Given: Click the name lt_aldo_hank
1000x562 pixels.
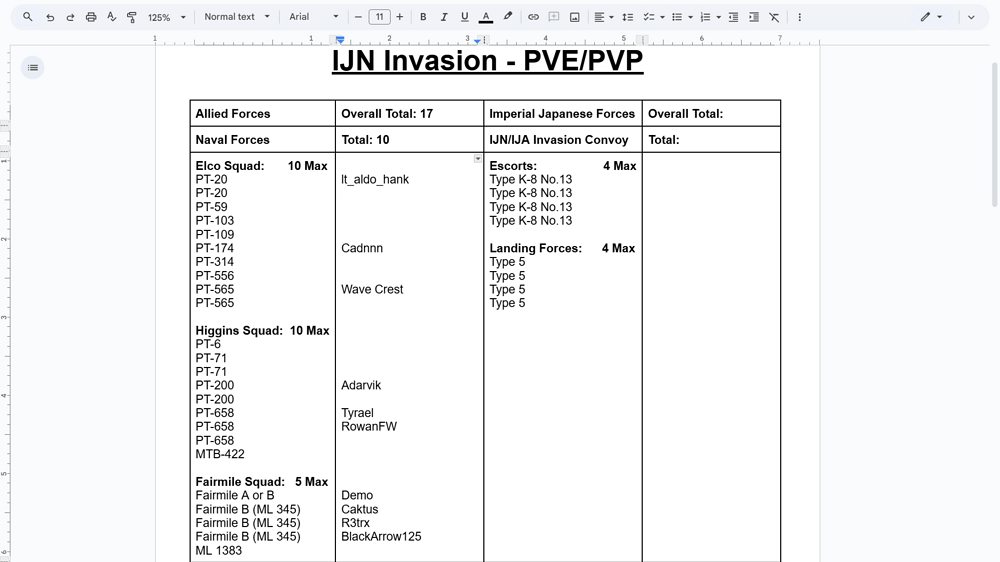Looking at the screenshot, I should click(375, 180).
